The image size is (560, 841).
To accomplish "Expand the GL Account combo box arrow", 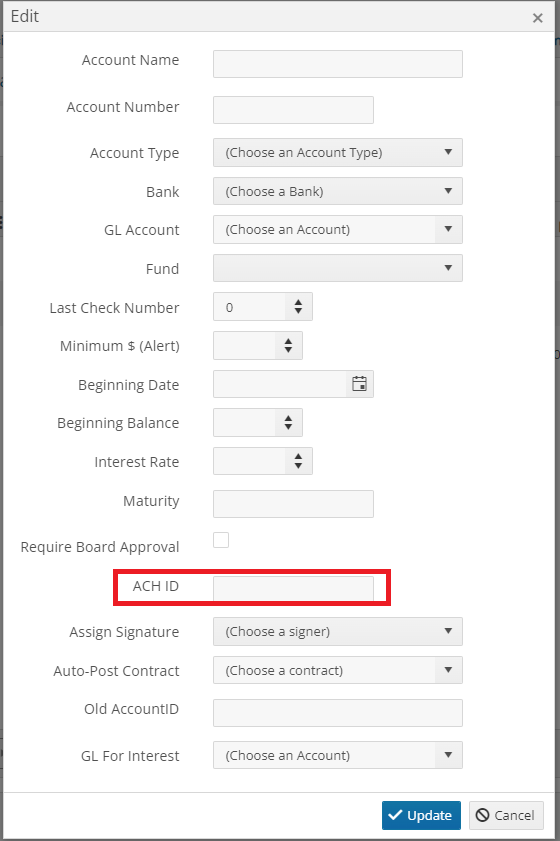I will click(448, 230).
